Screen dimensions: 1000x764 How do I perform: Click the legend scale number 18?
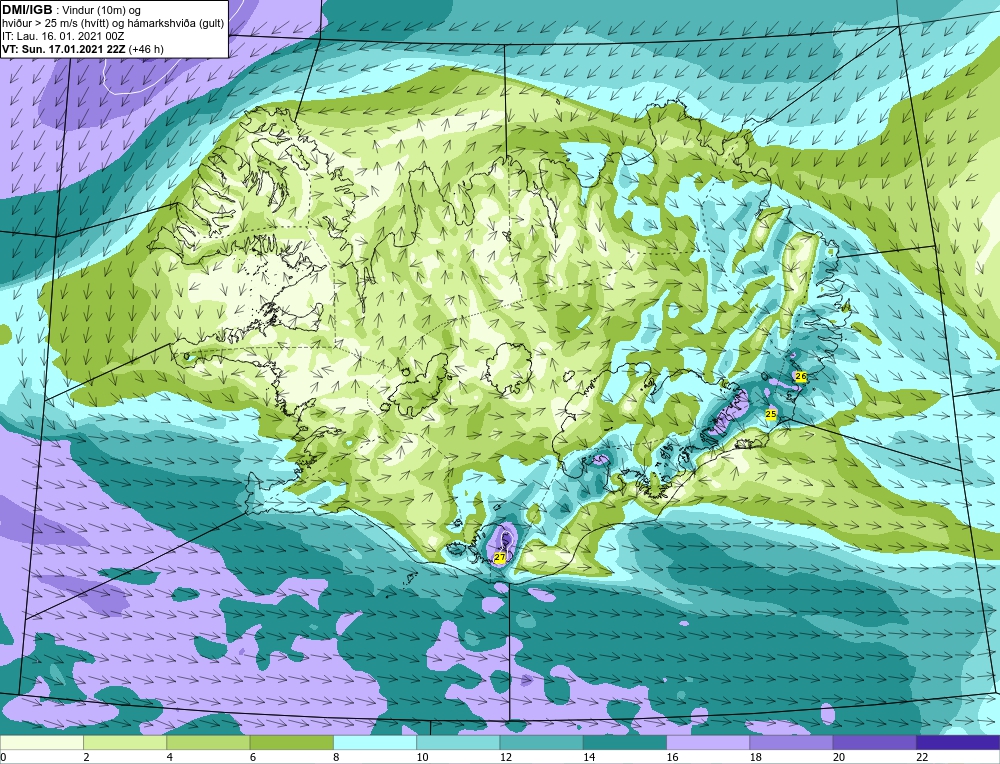coord(755,757)
